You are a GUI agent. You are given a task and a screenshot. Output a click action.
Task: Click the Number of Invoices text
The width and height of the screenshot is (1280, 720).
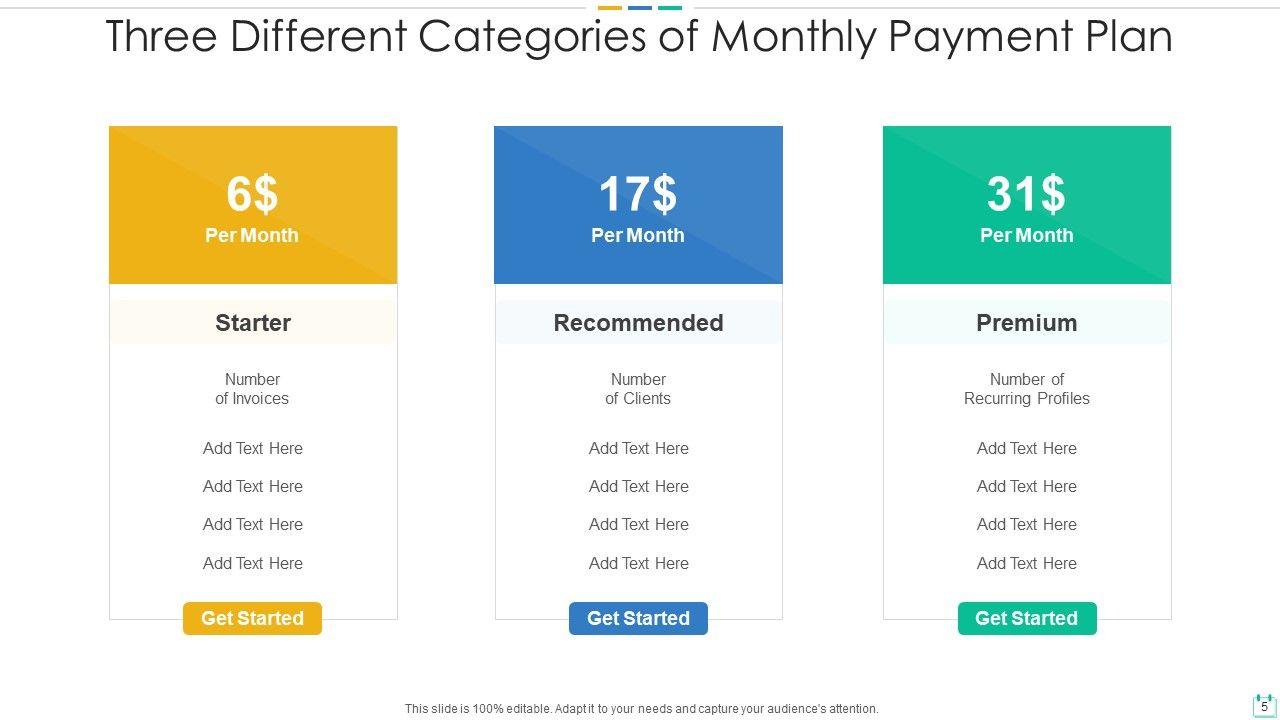pyautogui.click(x=252, y=389)
